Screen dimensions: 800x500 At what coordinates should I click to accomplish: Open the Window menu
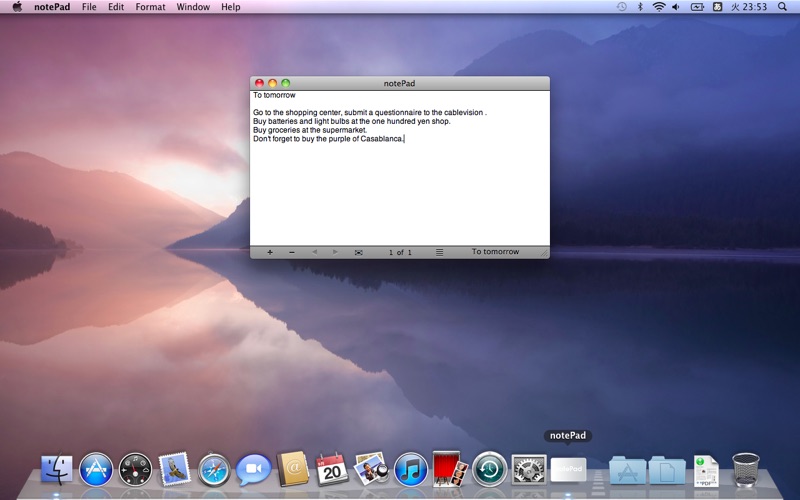coord(193,7)
